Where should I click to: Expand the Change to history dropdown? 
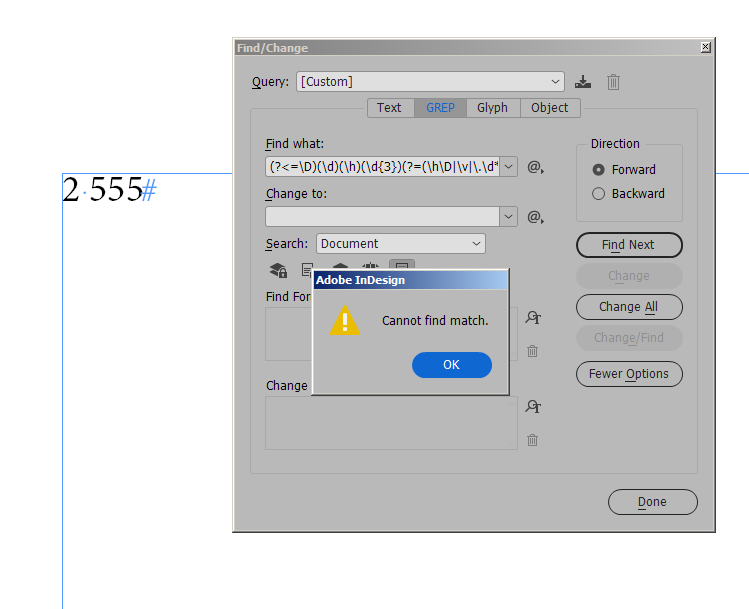(x=508, y=217)
